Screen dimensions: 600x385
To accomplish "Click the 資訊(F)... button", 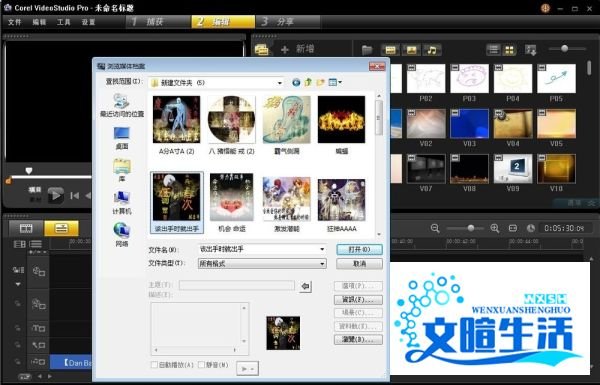I will [x=358, y=300].
